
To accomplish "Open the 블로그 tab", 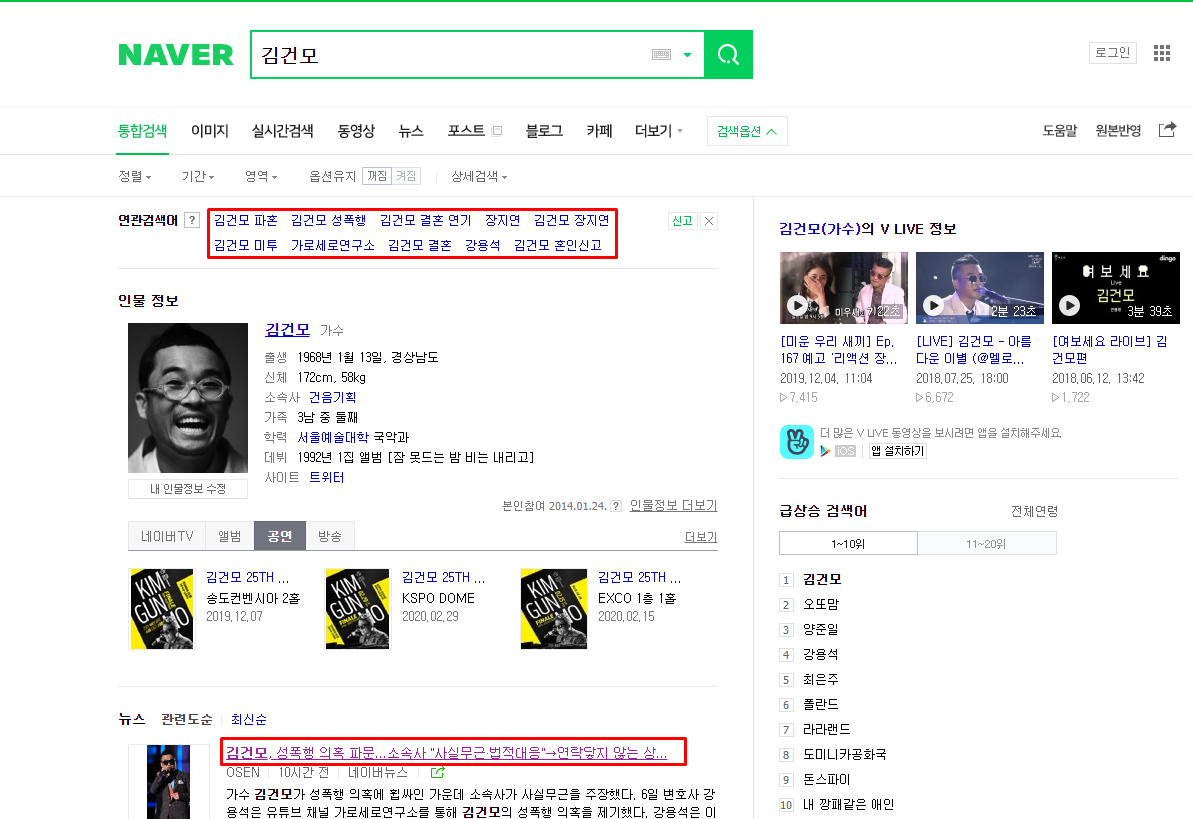I will pyautogui.click(x=544, y=131).
